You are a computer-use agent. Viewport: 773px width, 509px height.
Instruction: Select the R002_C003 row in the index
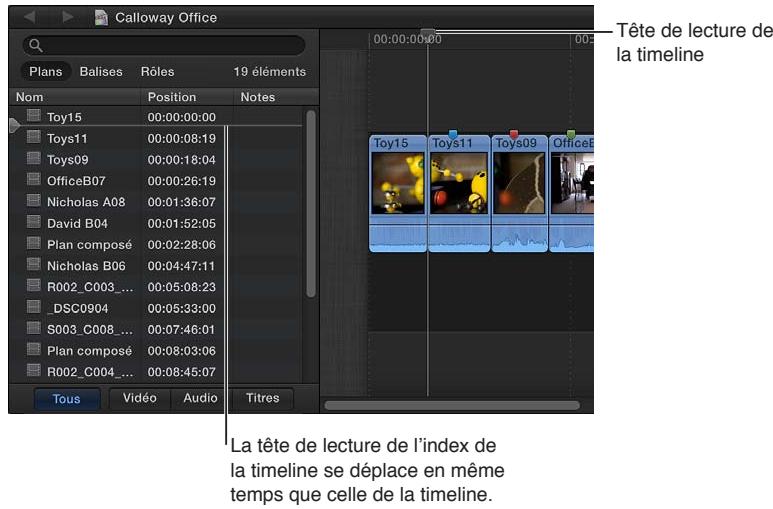click(x=155, y=287)
